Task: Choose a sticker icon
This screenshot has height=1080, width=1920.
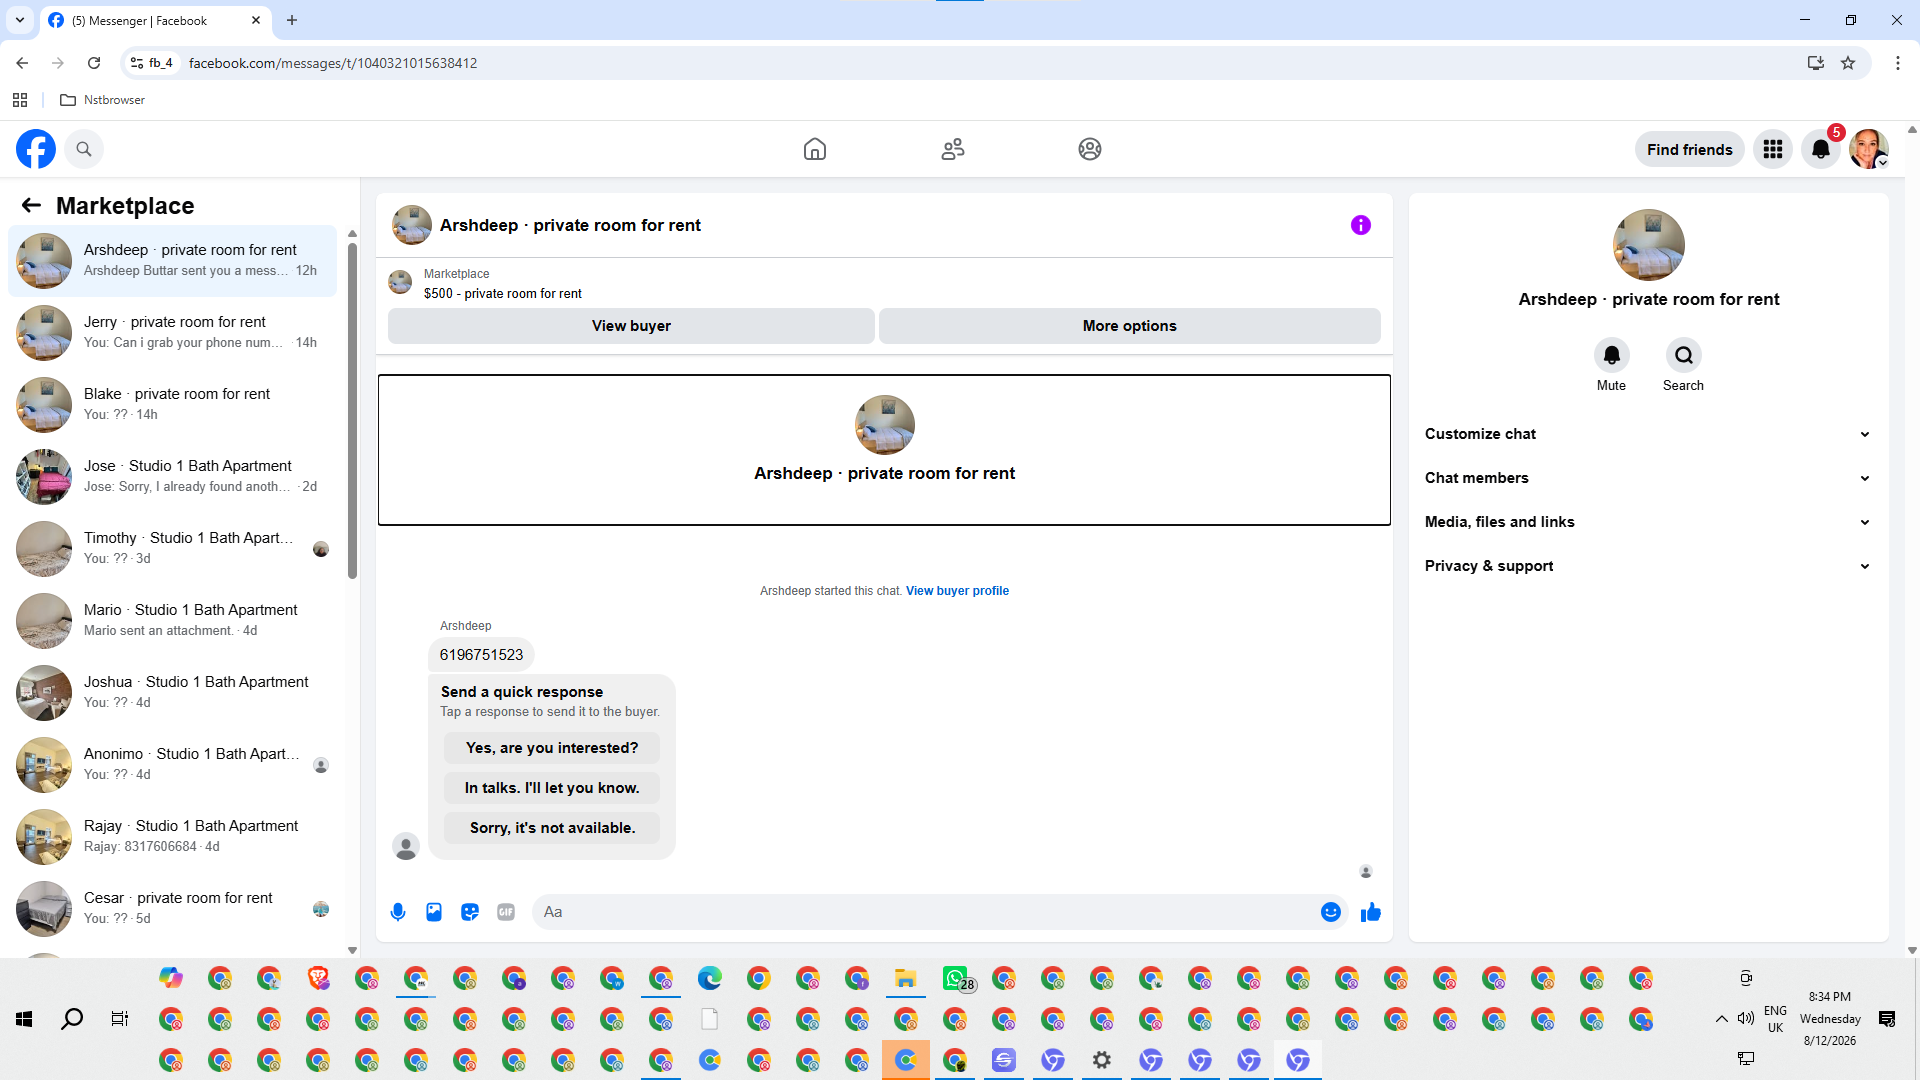Action: point(470,912)
